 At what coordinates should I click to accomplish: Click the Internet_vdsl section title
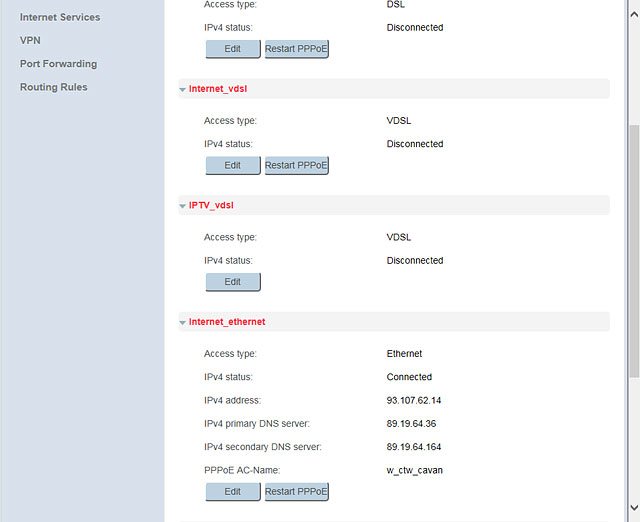pyautogui.click(x=218, y=89)
